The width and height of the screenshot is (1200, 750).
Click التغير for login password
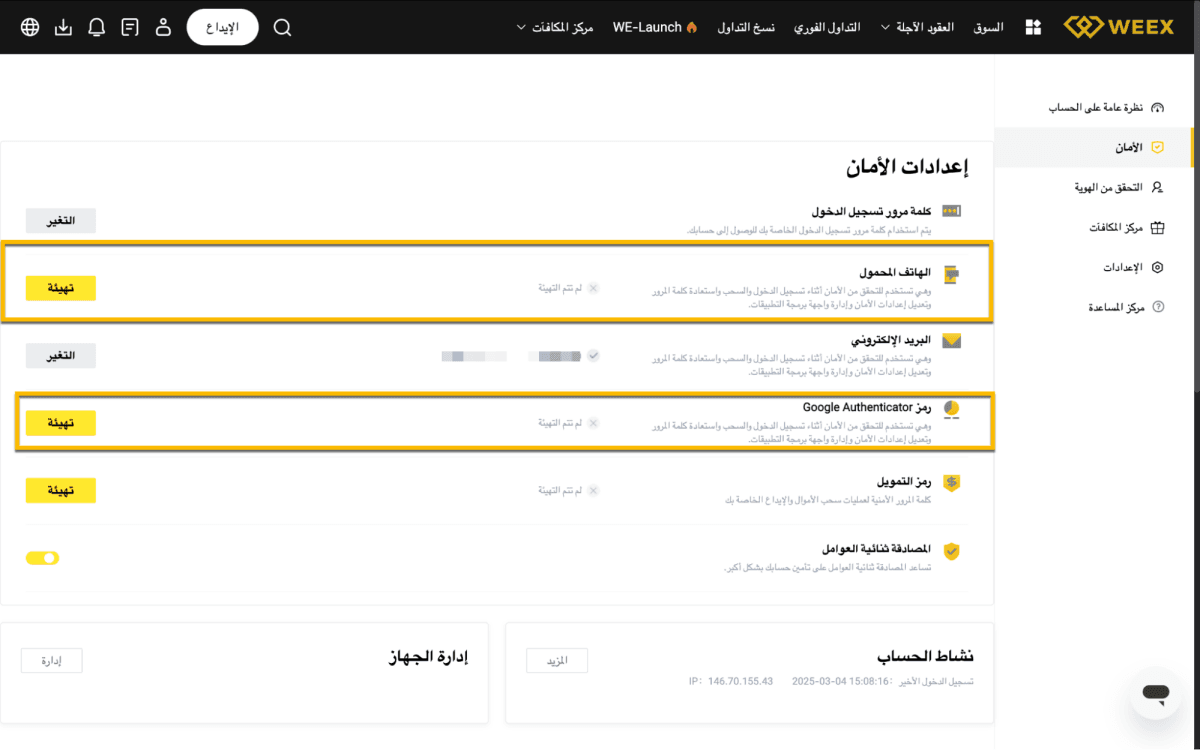60,220
